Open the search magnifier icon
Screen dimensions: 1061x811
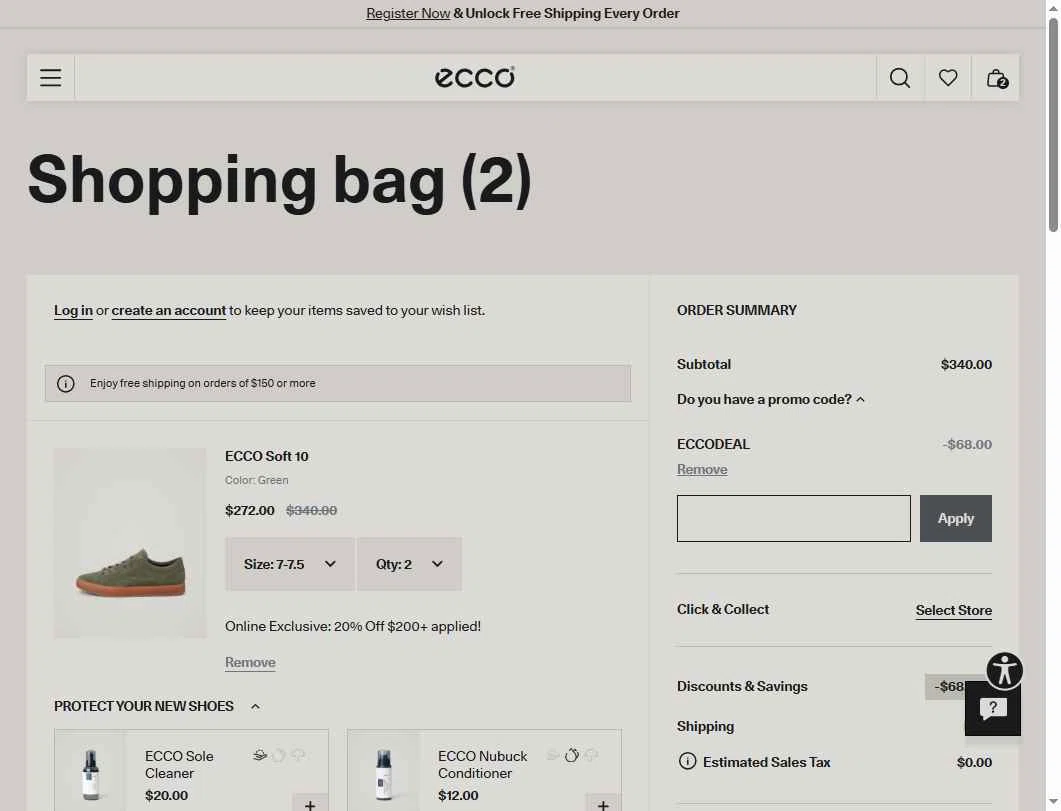pyautogui.click(x=900, y=78)
